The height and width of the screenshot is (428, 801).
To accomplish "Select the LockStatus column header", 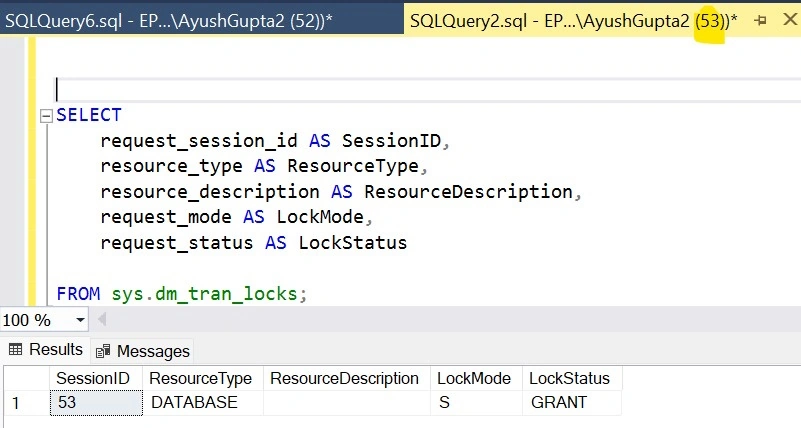I will 572,378.
